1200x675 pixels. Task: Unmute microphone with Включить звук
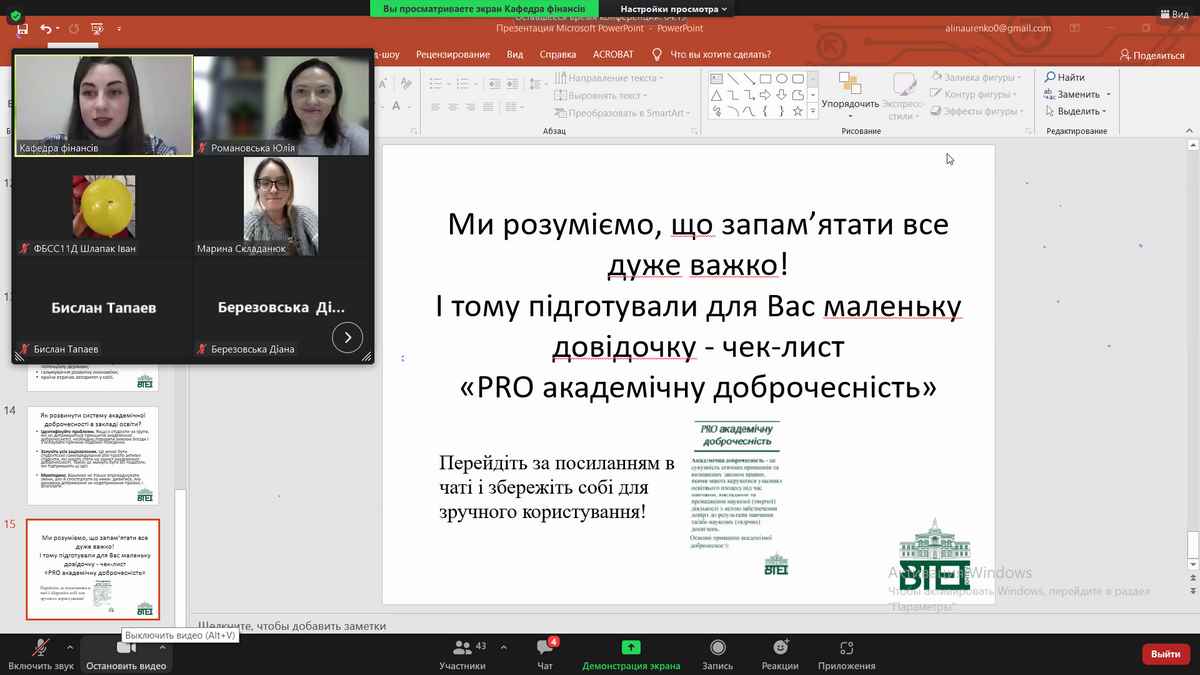[x=40, y=653]
